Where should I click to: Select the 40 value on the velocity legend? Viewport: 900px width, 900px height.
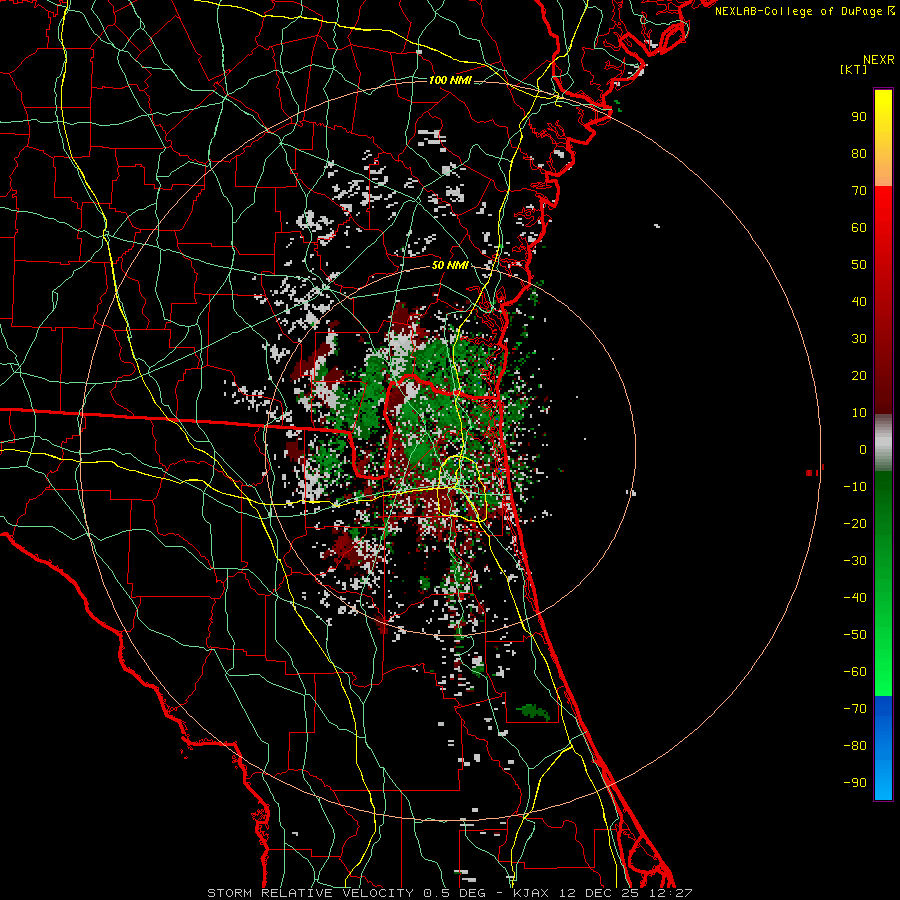[859, 302]
